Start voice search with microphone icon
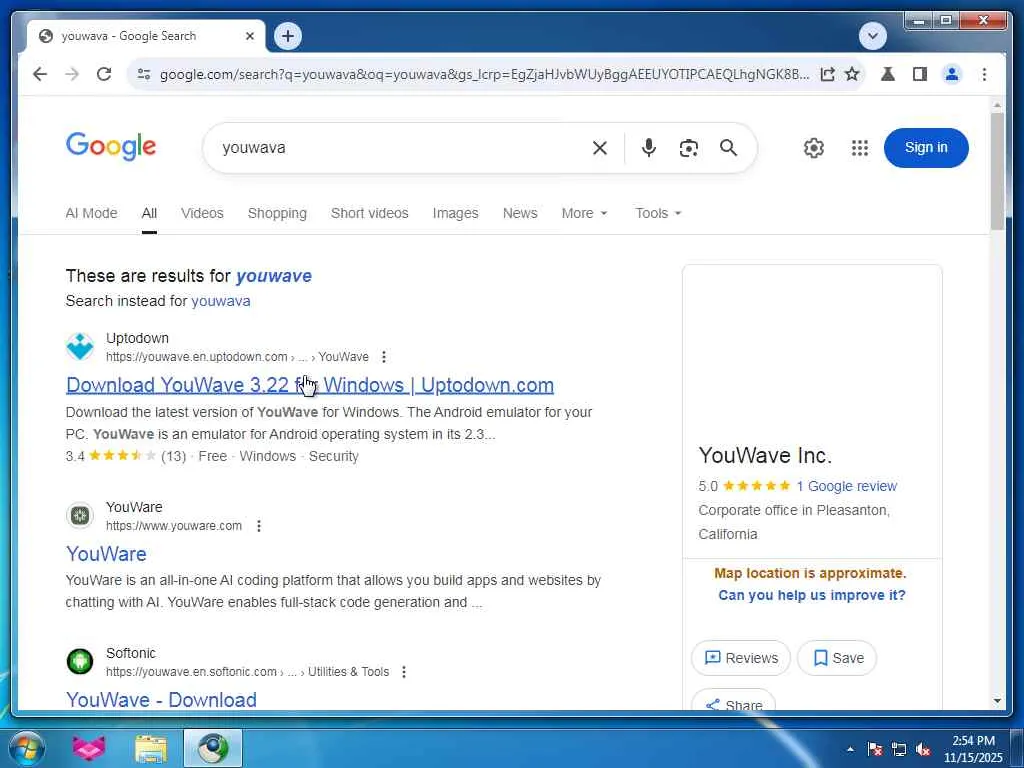Viewport: 1024px width, 768px height. click(x=648, y=148)
